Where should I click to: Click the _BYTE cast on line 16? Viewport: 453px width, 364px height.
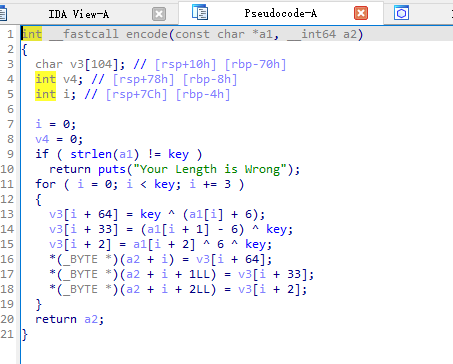tap(83, 259)
